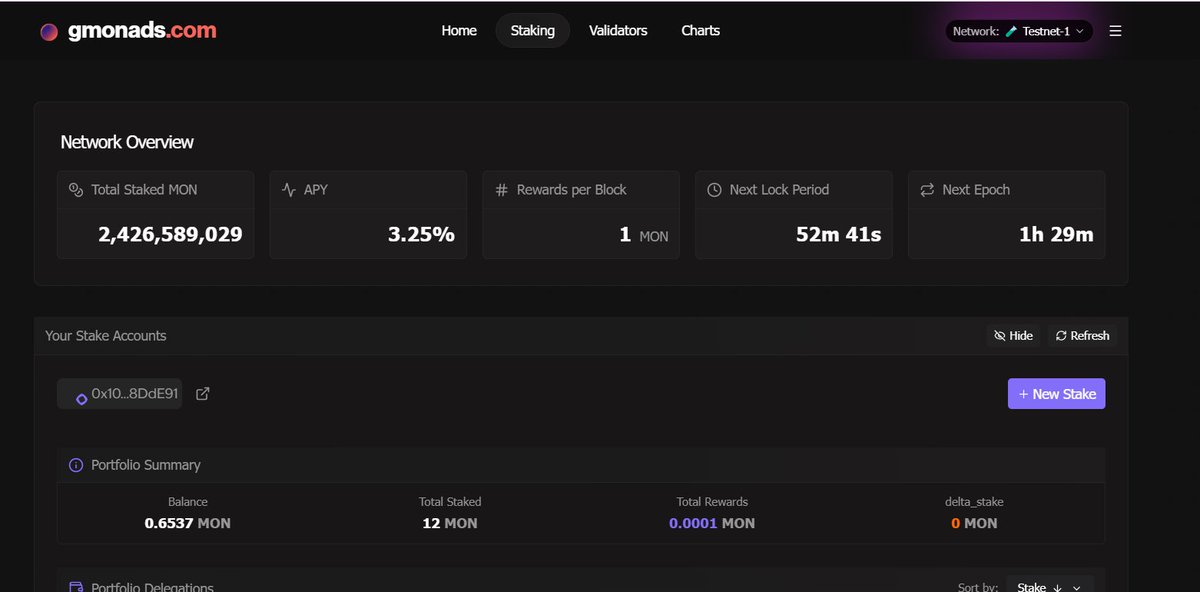
Task: Click the Total Staked MON coins icon
Action: pyautogui.click(x=75, y=190)
